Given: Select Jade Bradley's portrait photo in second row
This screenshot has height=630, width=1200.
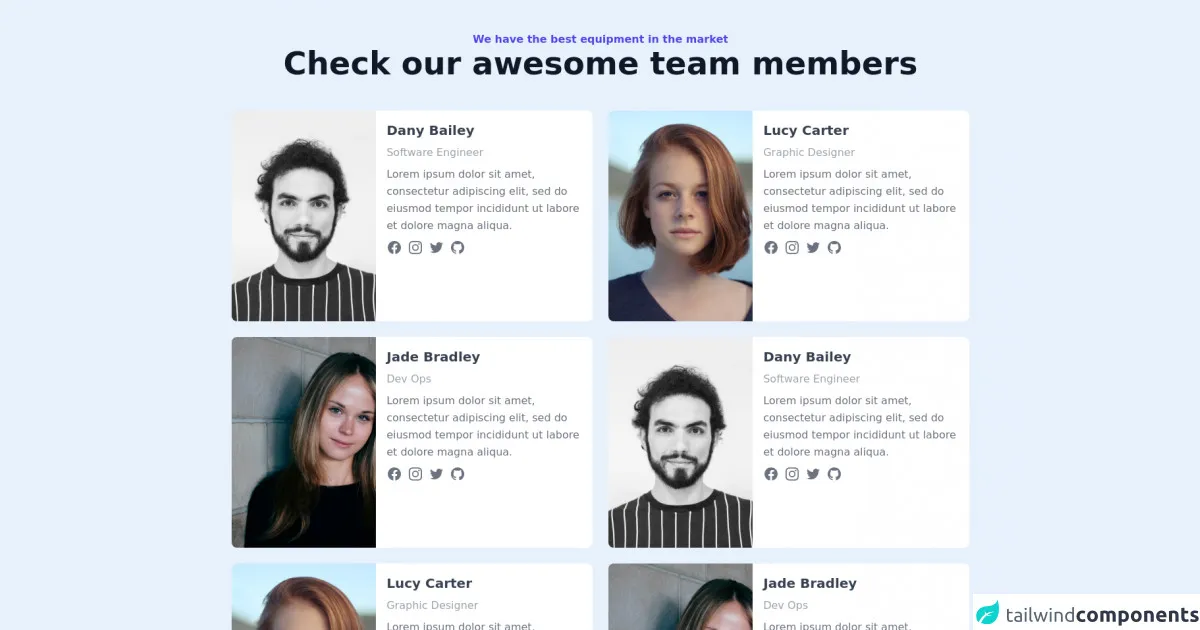Looking at the screenshot, I should [304, 442].
